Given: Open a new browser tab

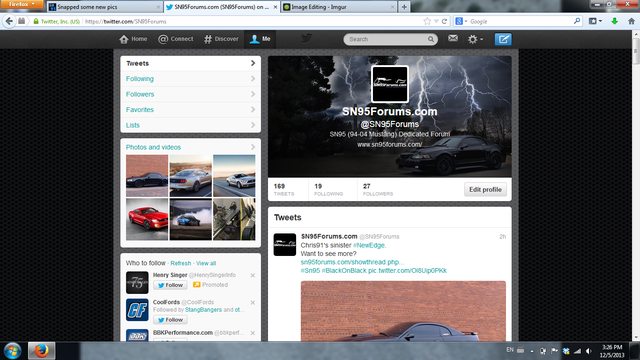Looking at the screenshot, I should click(404, 7).
